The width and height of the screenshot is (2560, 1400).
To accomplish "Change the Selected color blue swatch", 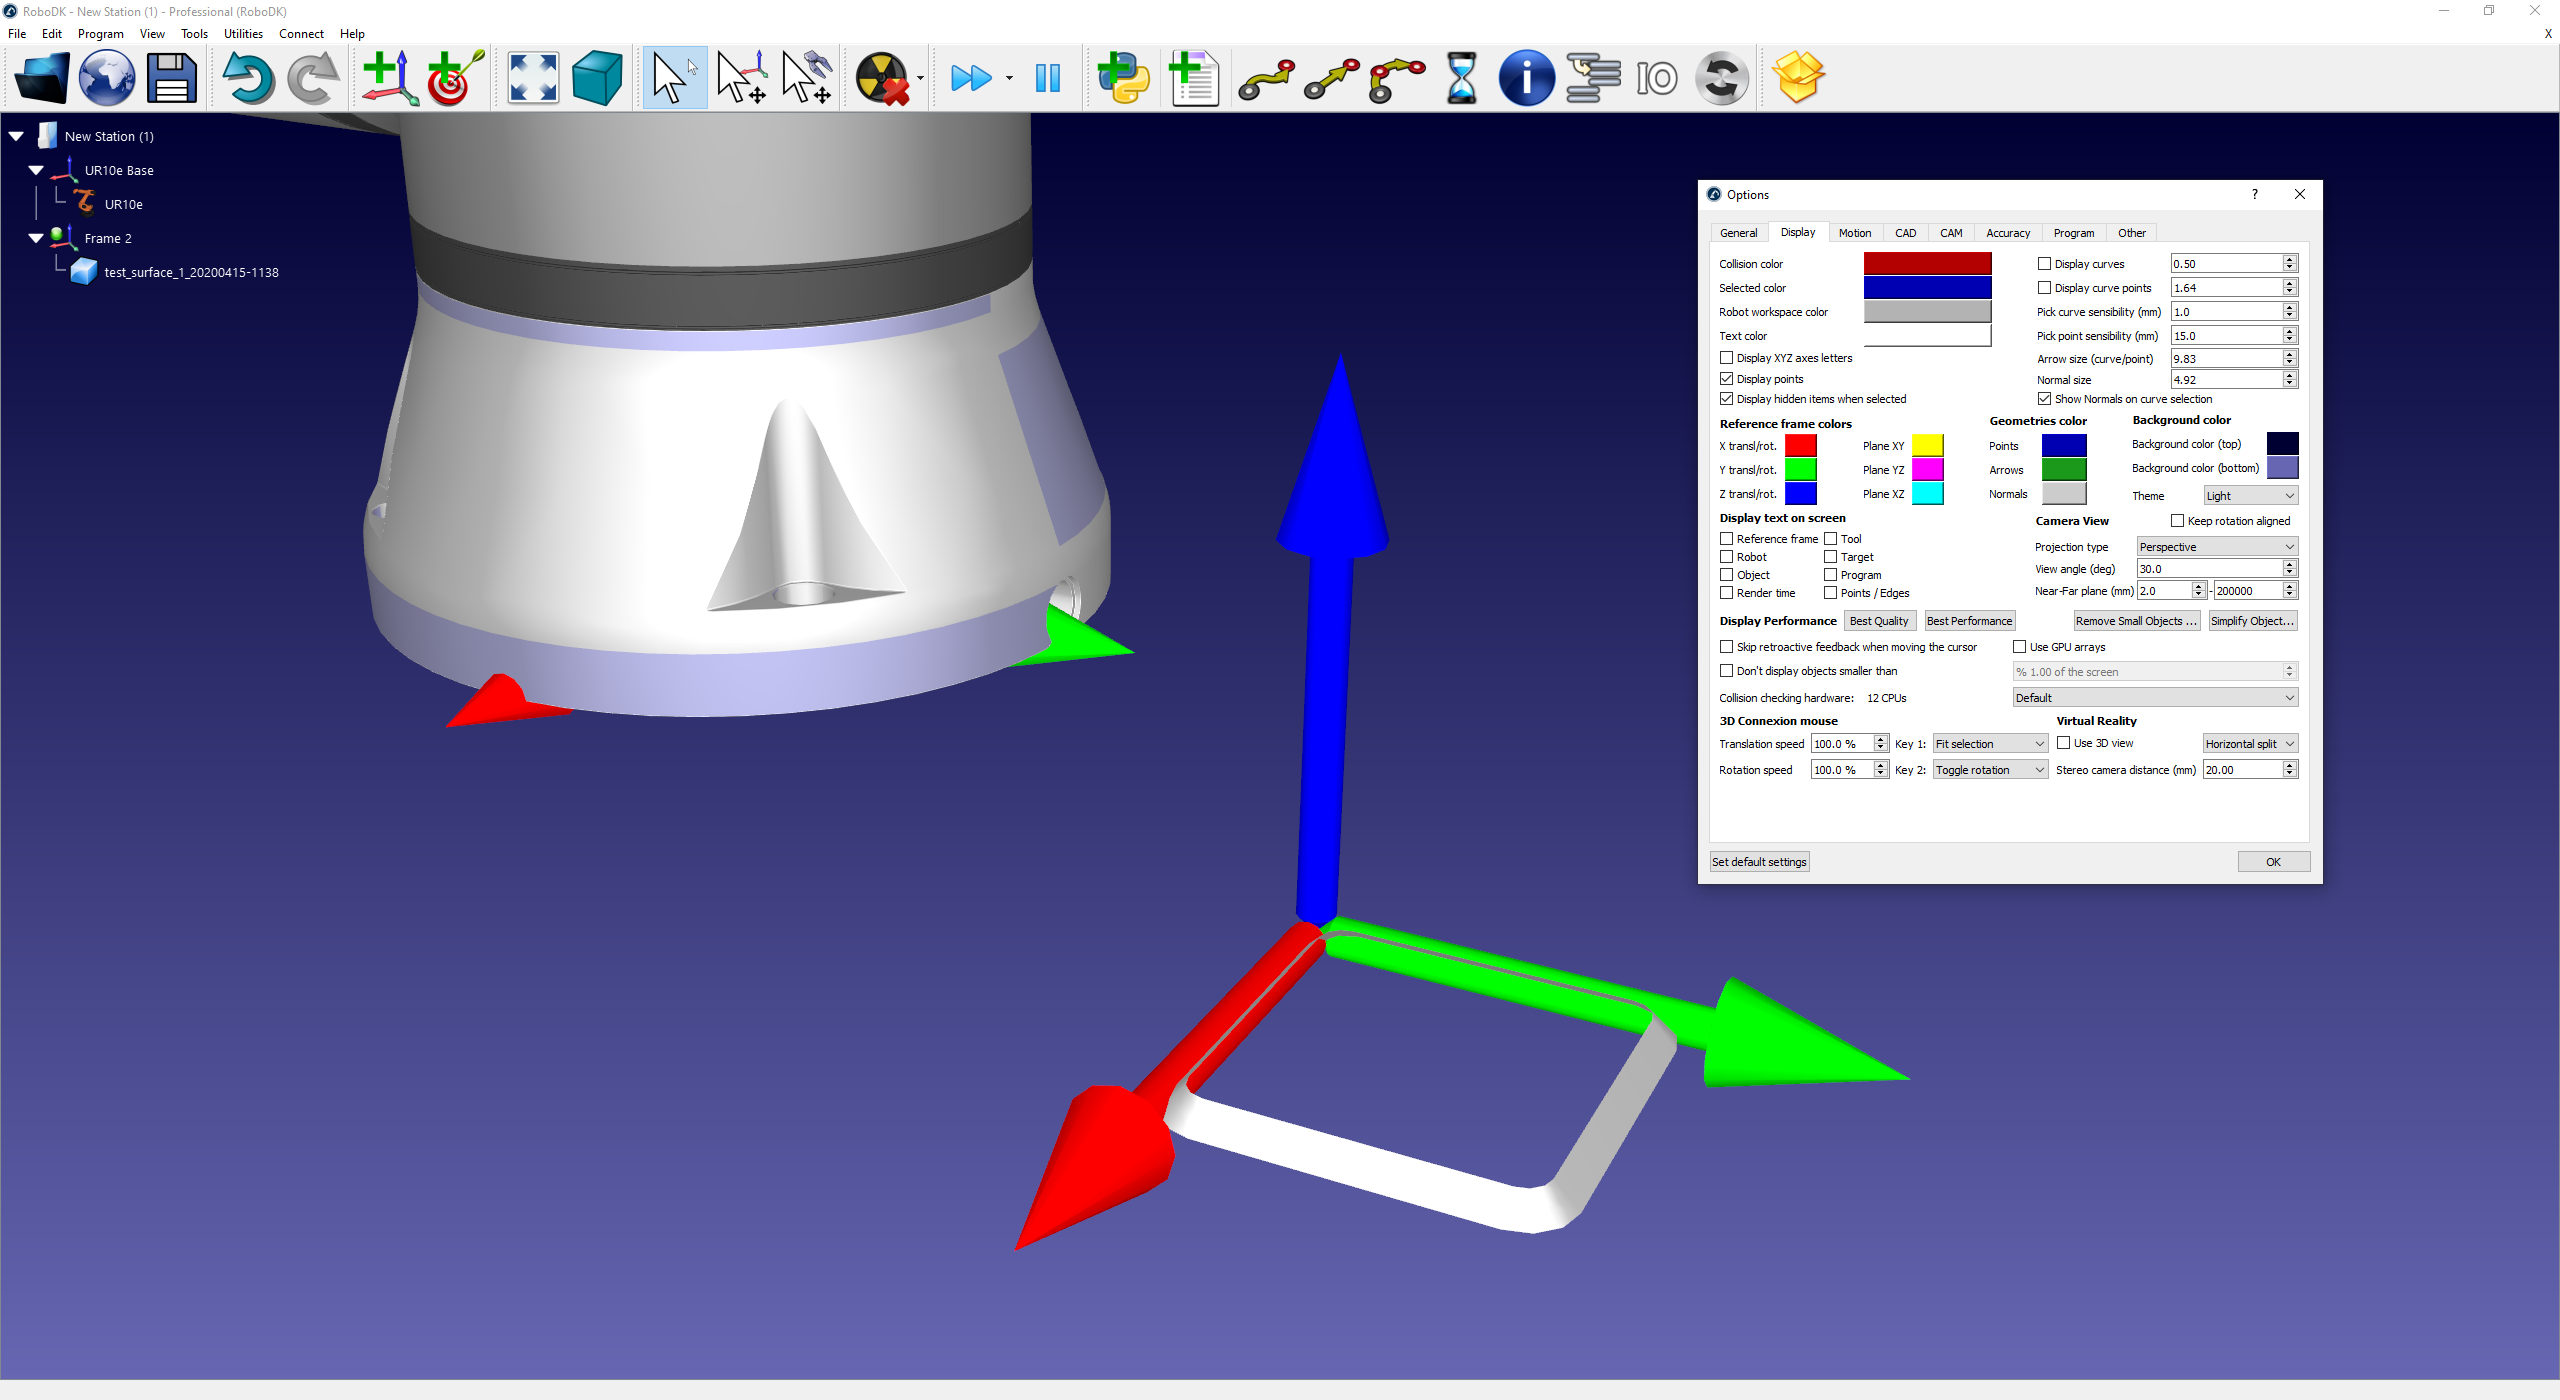I will (x=1927, y=288).
